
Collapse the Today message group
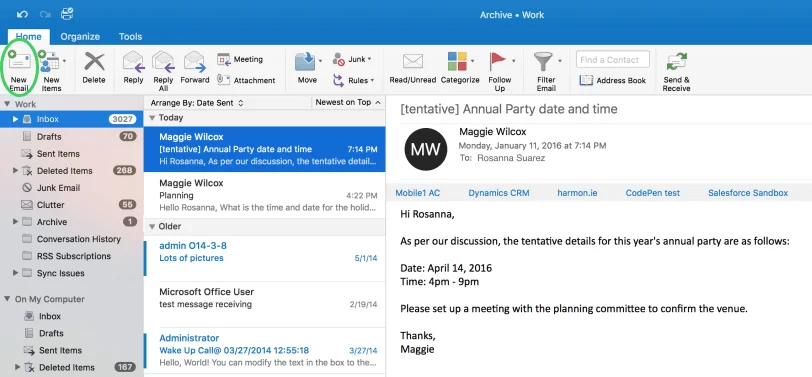(152, 118)
